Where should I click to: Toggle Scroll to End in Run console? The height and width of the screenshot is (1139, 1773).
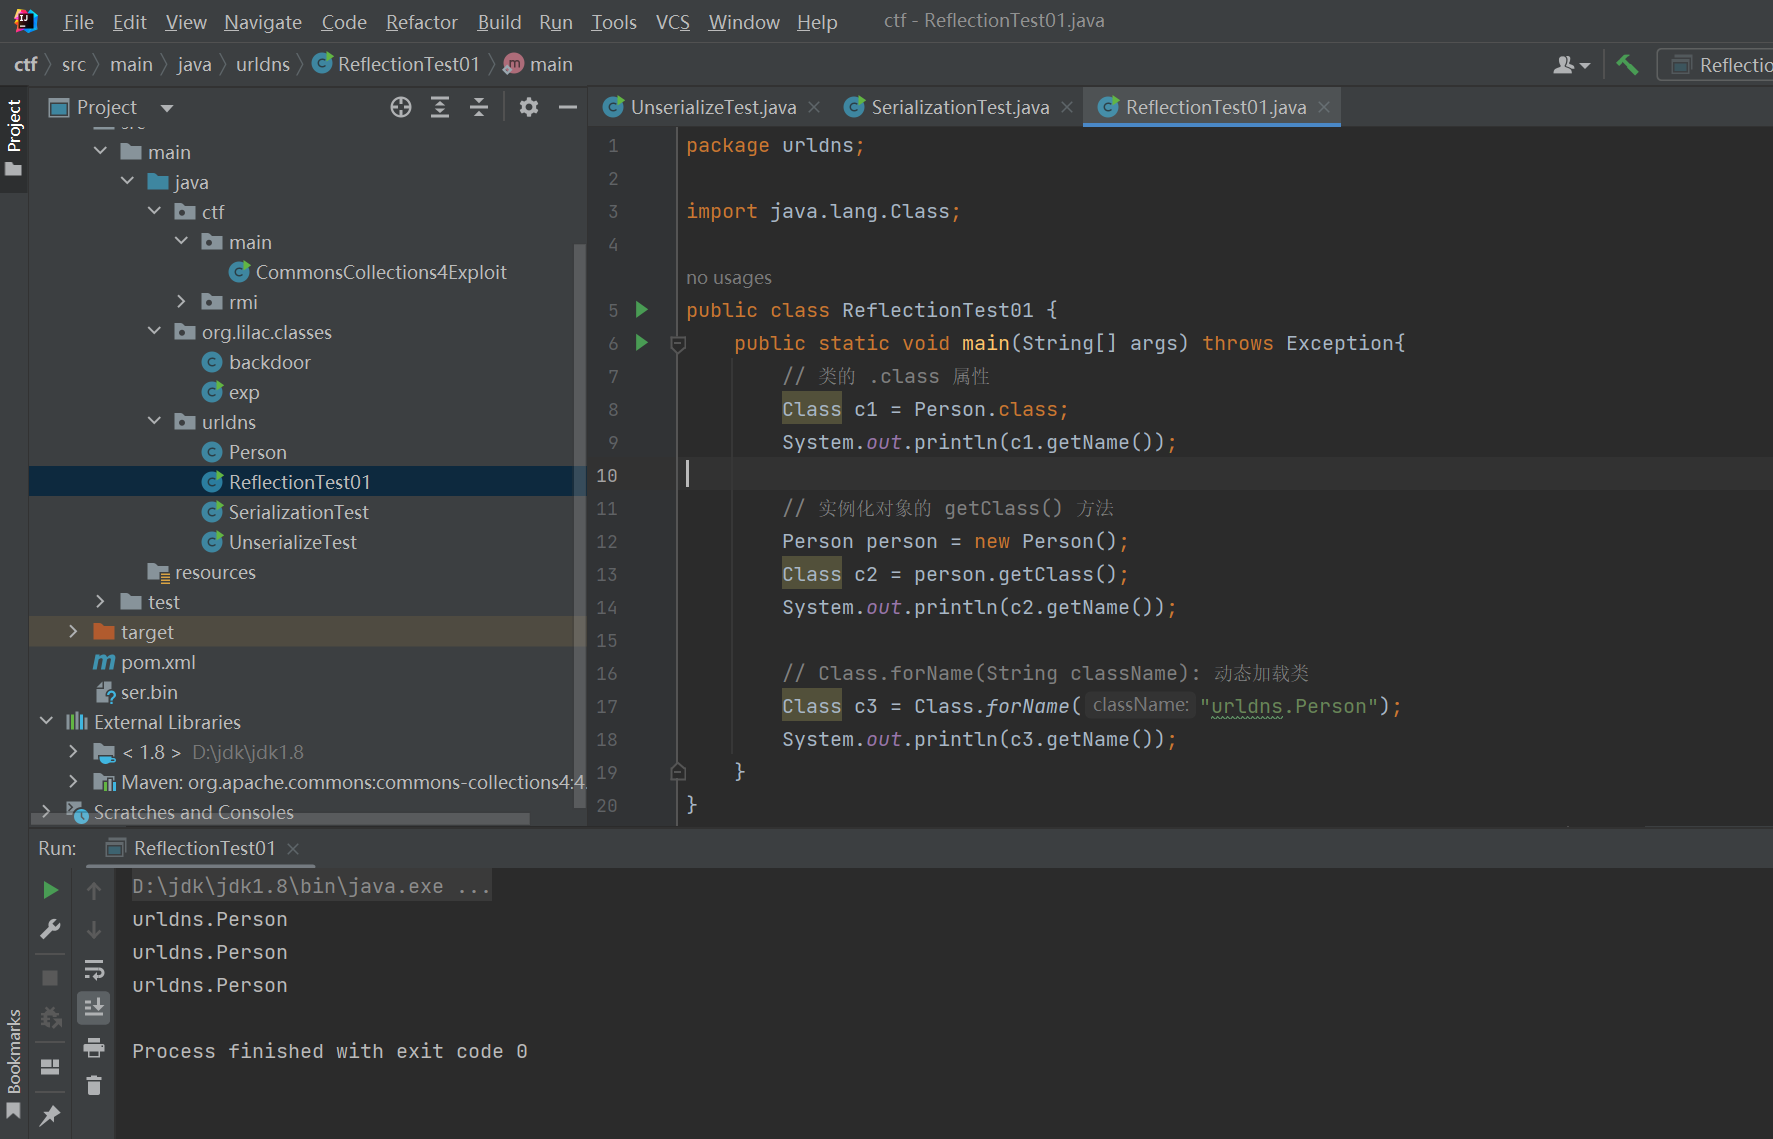[x=94, y=1007]
